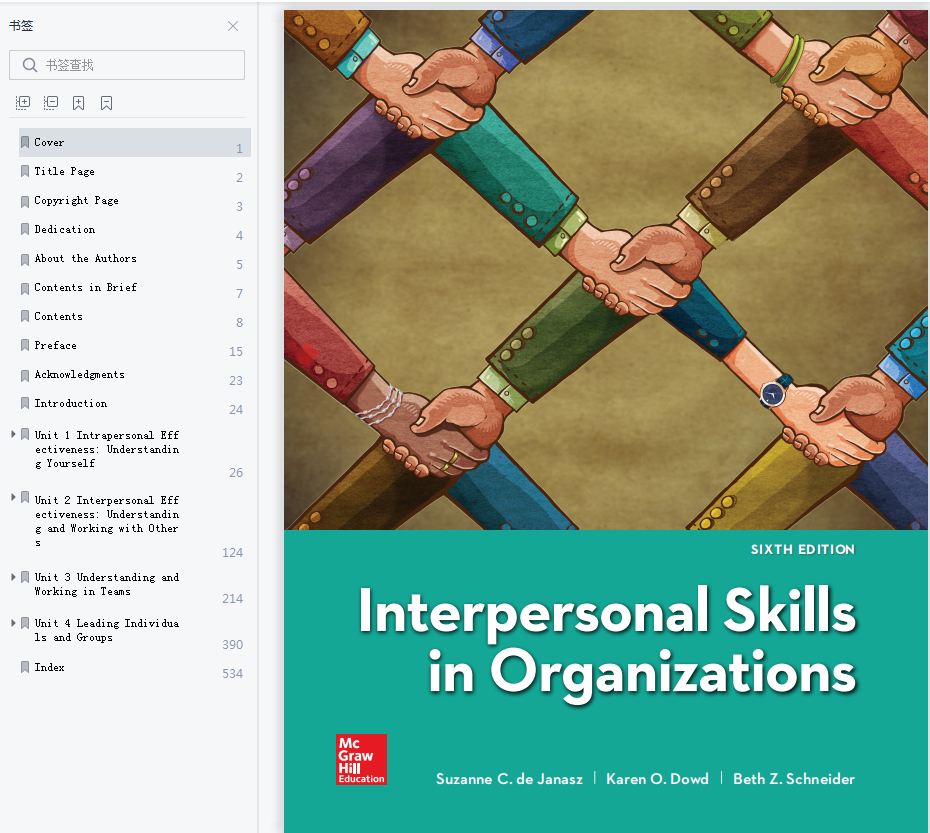Screen dimensions: 930x833
Task: Click the McGraw Hill Education logo on cover
Action: pos(361,759)
